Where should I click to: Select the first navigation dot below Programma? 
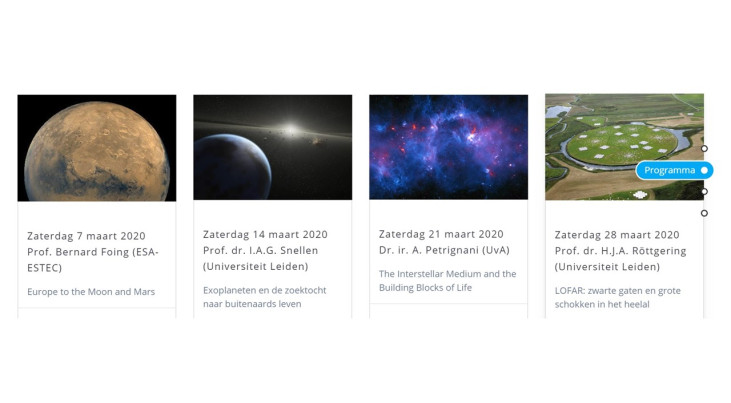pos(704,192)
